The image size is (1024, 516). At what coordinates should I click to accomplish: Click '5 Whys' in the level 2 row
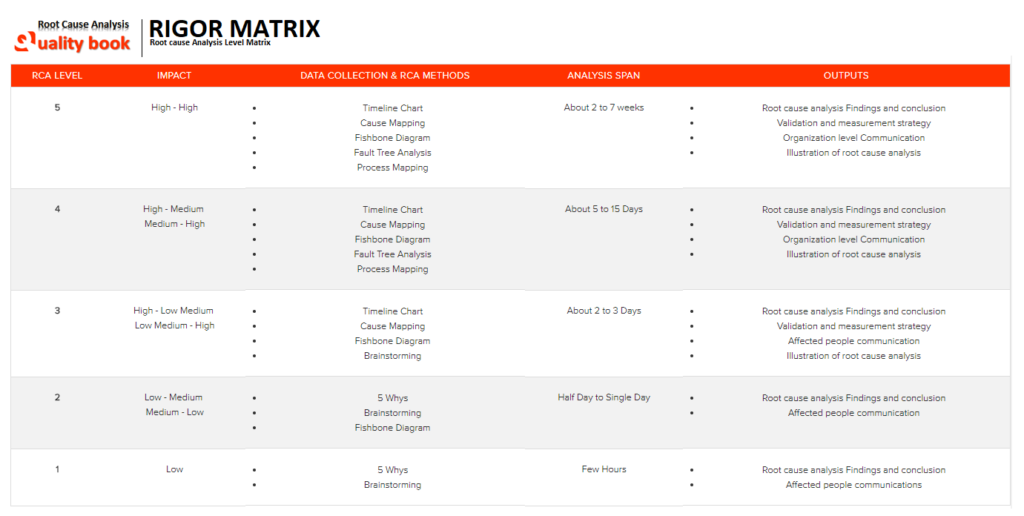(392, 398)
